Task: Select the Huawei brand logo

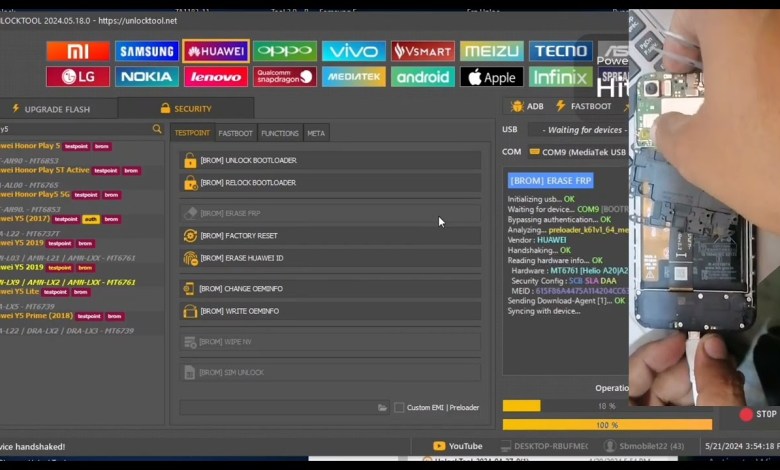Action: (216, 51)
